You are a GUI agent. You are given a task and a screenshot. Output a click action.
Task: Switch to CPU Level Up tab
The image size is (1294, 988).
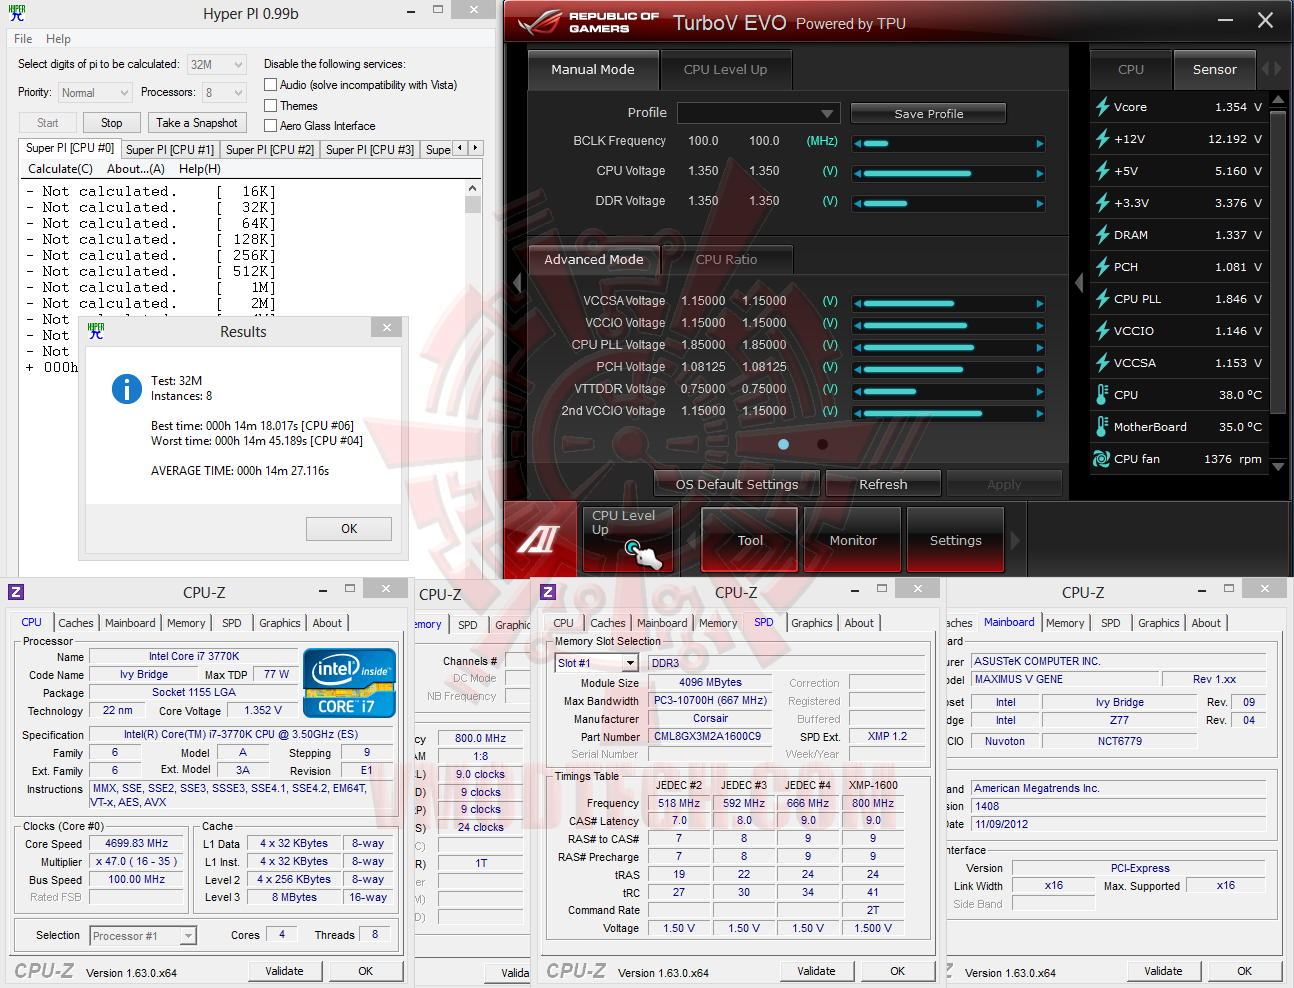(x=725, y=70)
